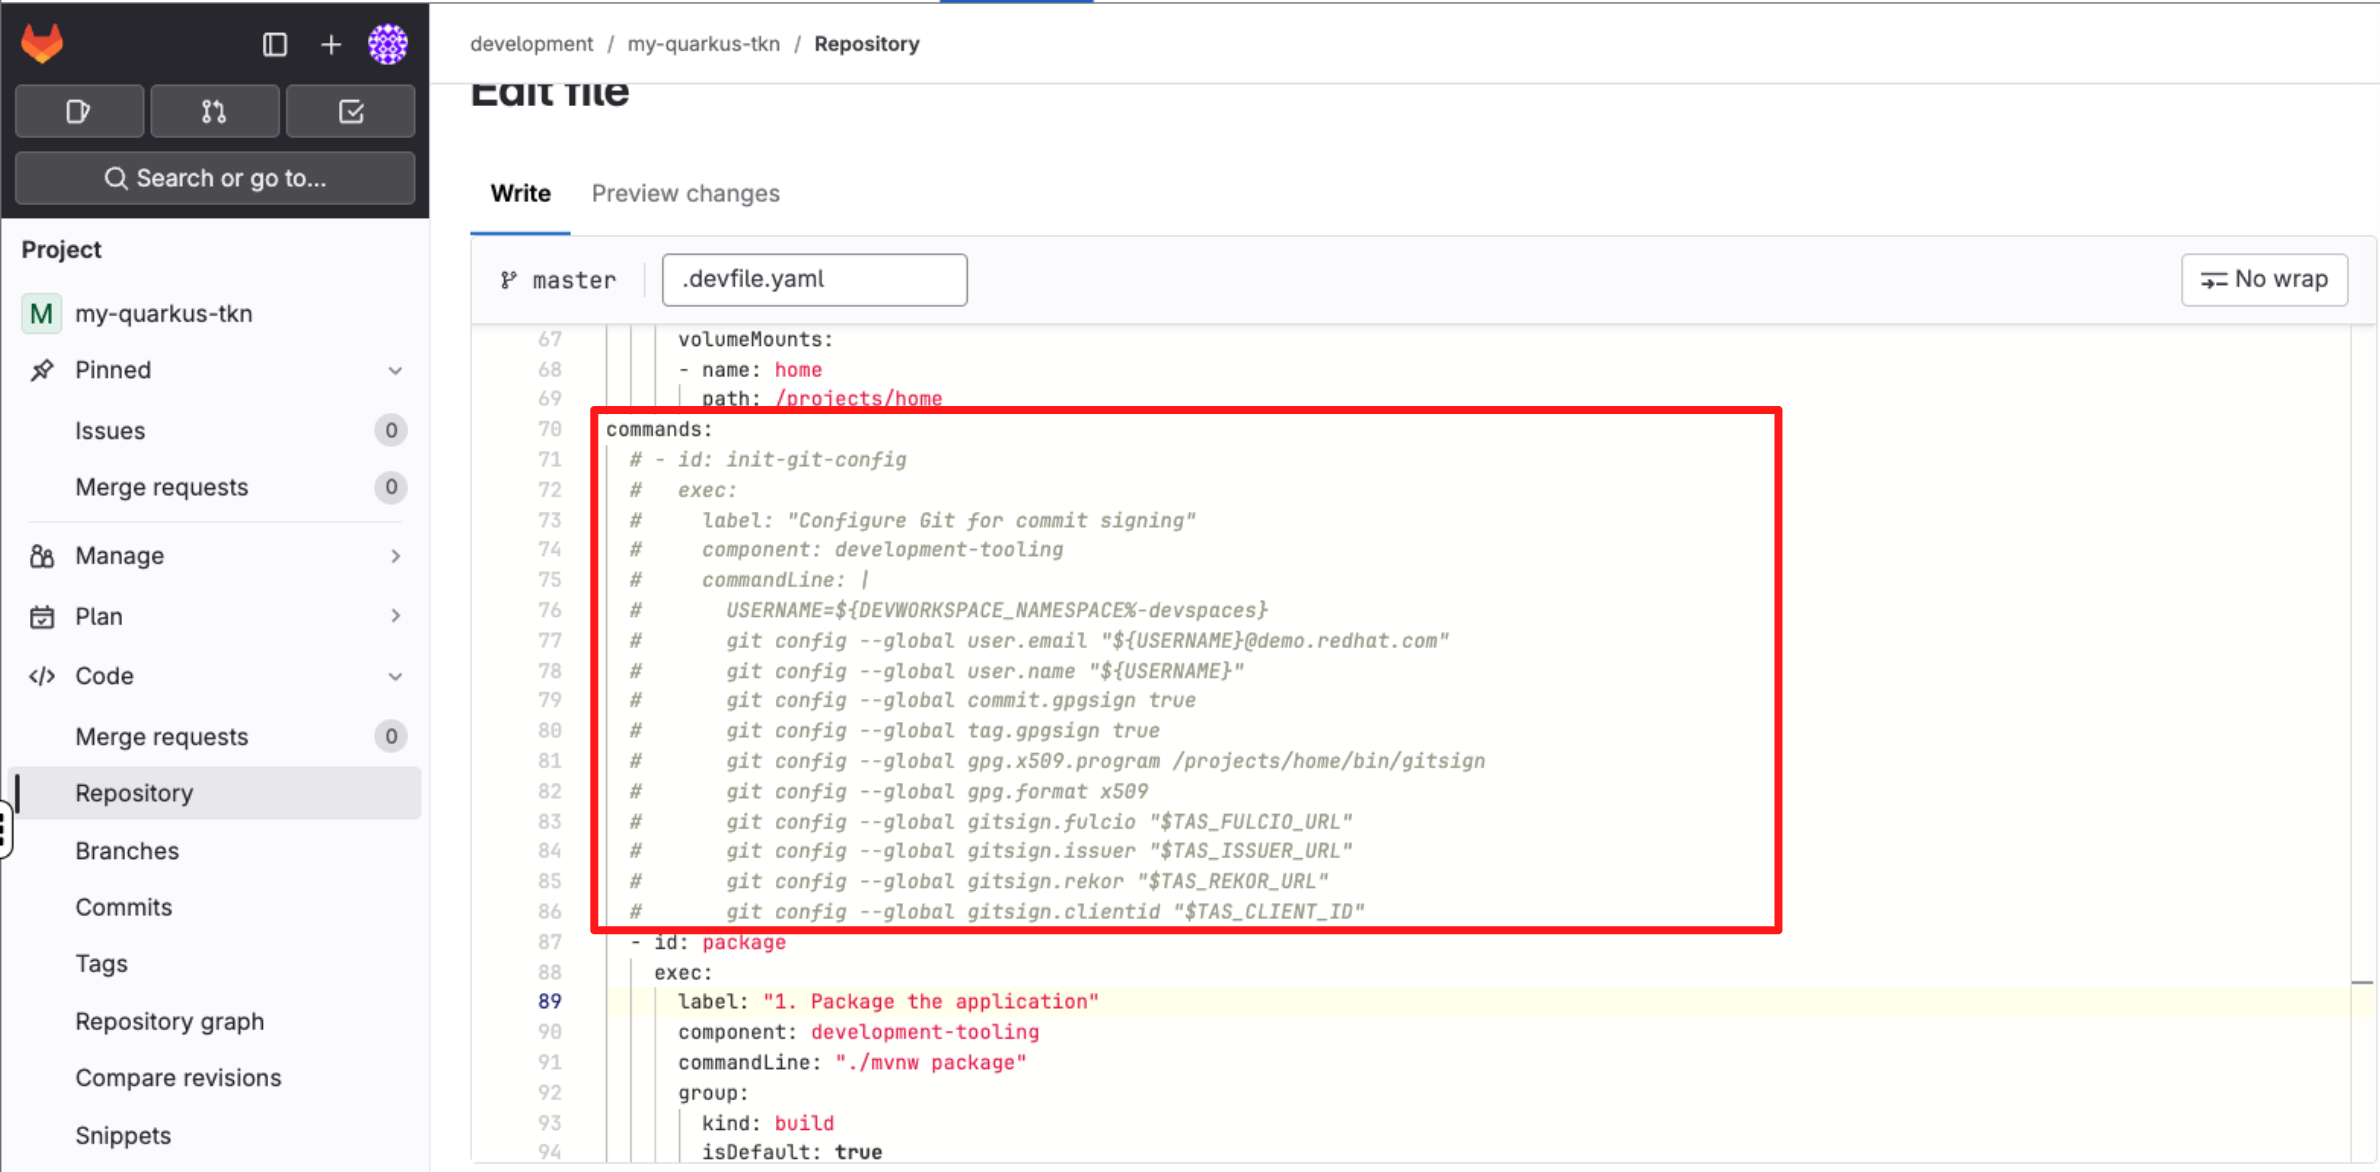Click the my-quarkus-tkn project avatar
This screenshot has height=1172, width=2380.
tap(41, 313)
